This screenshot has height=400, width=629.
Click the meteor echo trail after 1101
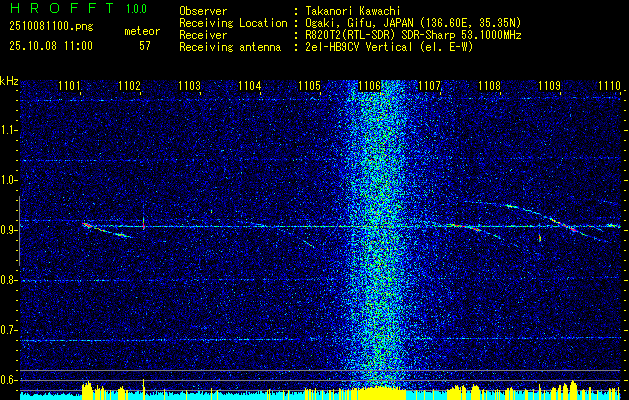pyautogui.click(x=107, y=230)
